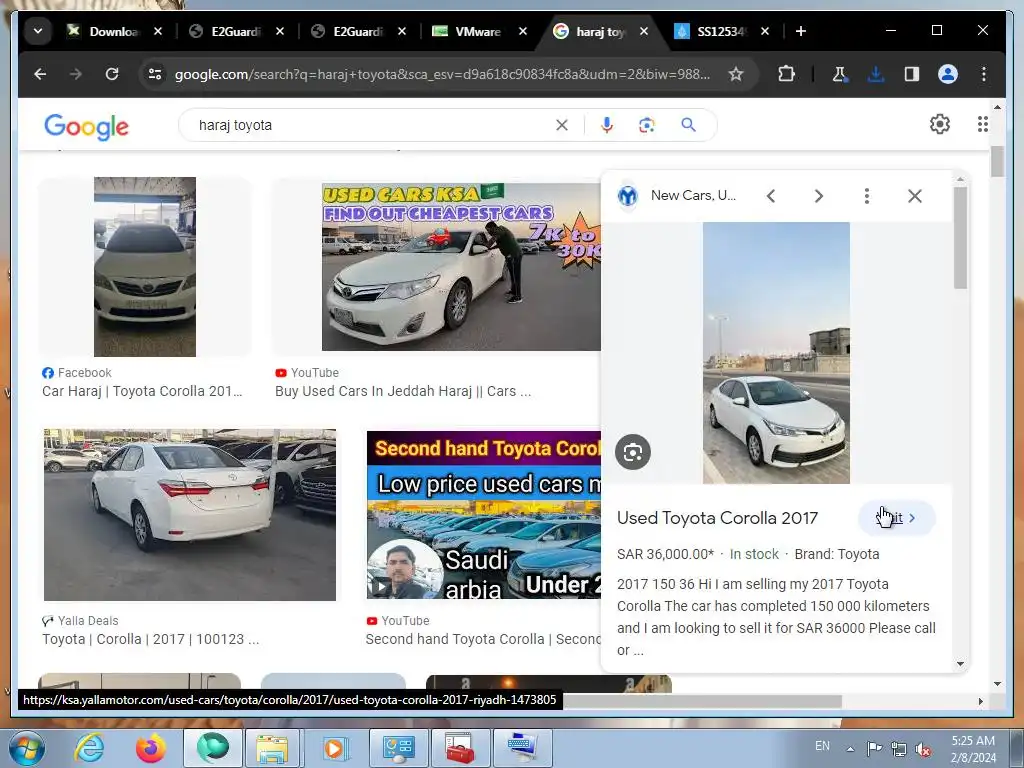Submit search with magnifier icon

[688, 125]
